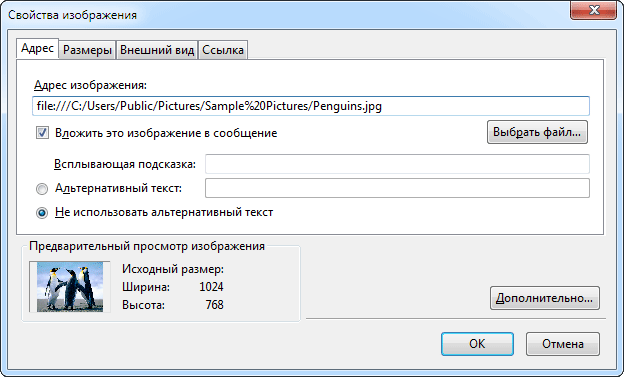Toggle Вложить это изображение в сообщение checkbox

[42, 133]
